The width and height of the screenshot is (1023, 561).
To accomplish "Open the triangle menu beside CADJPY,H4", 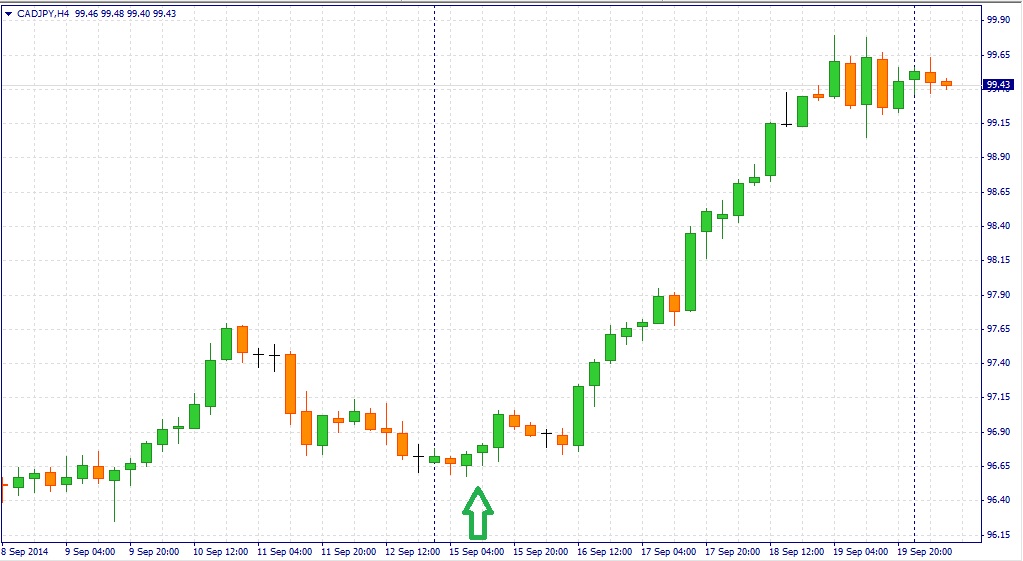I will (x=8, y=13).
